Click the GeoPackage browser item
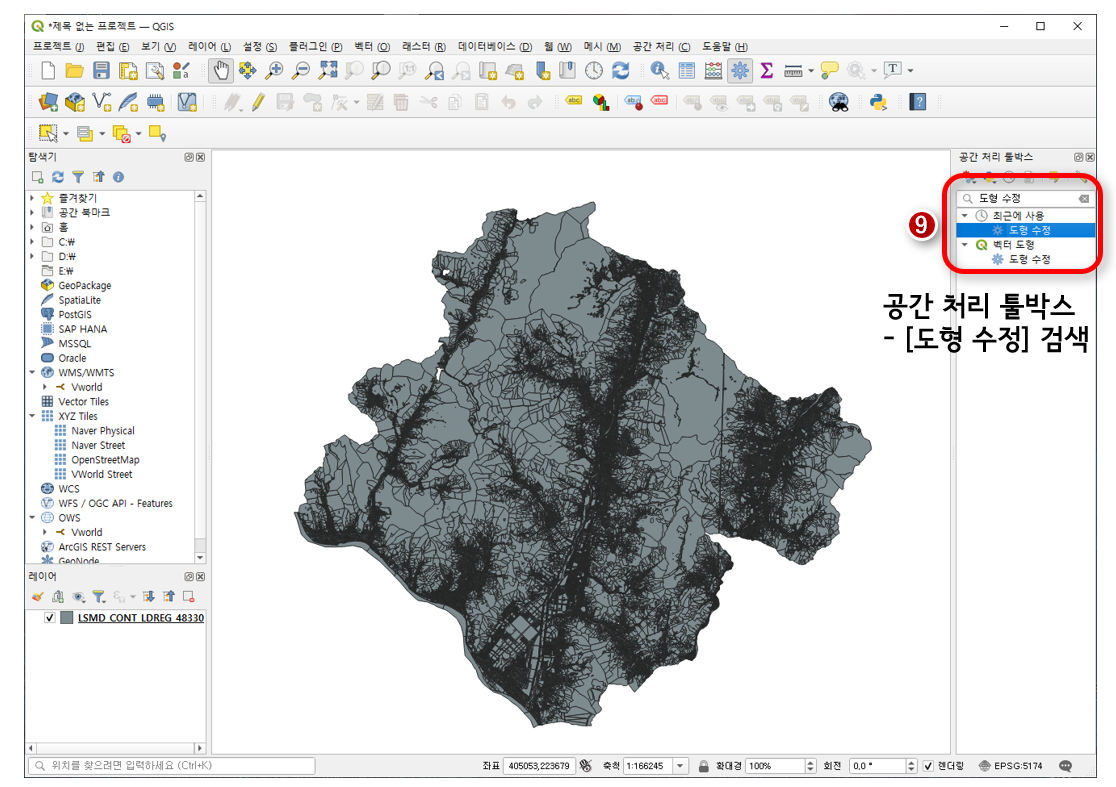This screenshot has width=1116, height=787. coord(85,285)
